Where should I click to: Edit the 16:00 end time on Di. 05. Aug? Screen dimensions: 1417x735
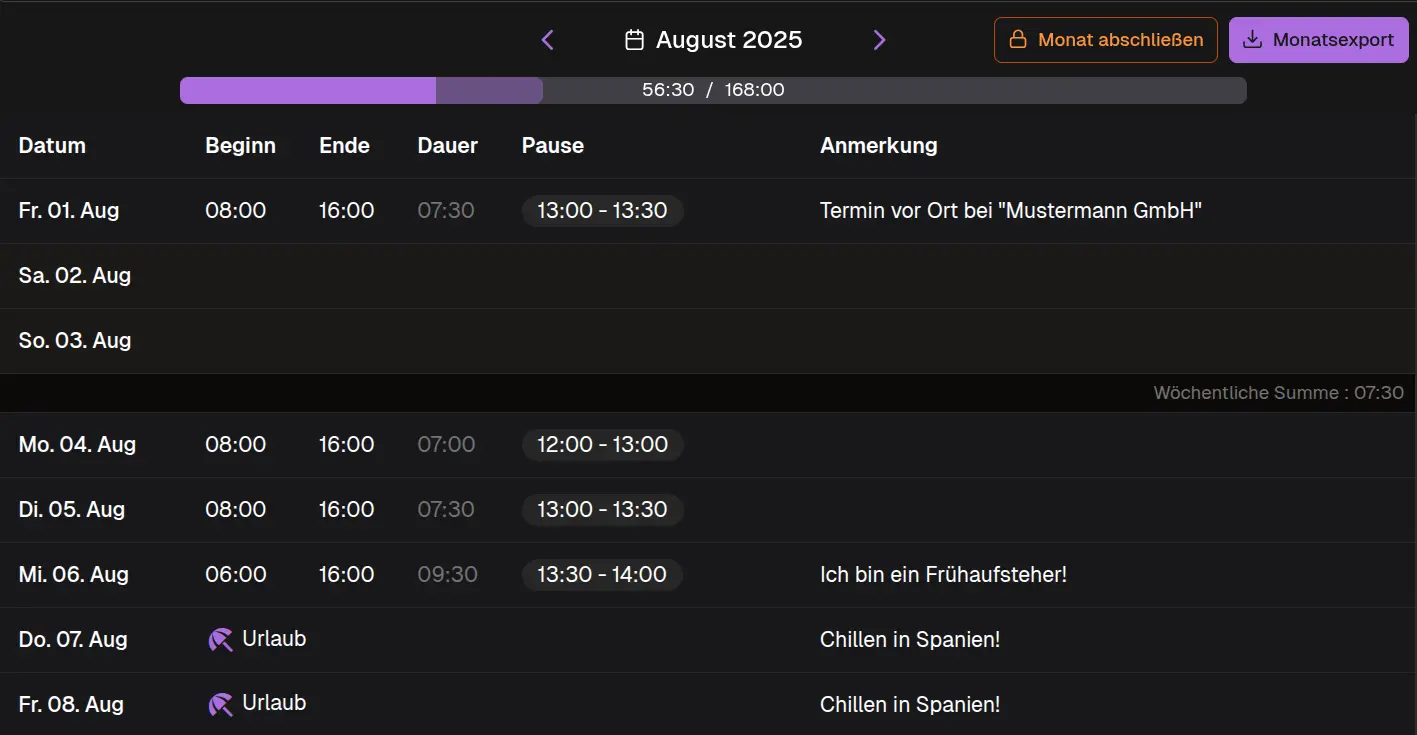[x=346, y=510]
